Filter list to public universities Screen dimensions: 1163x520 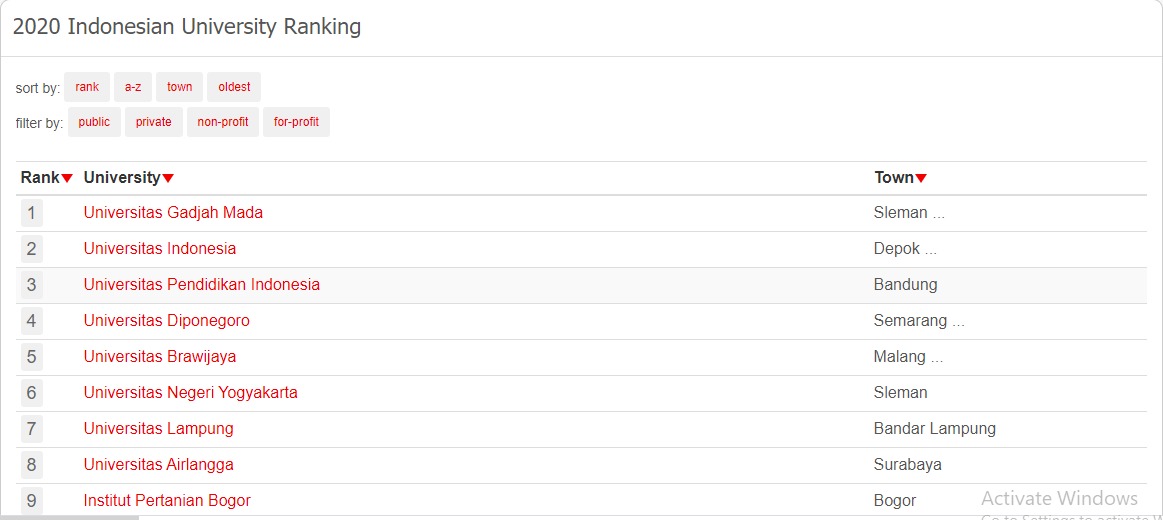click(94, 122)
